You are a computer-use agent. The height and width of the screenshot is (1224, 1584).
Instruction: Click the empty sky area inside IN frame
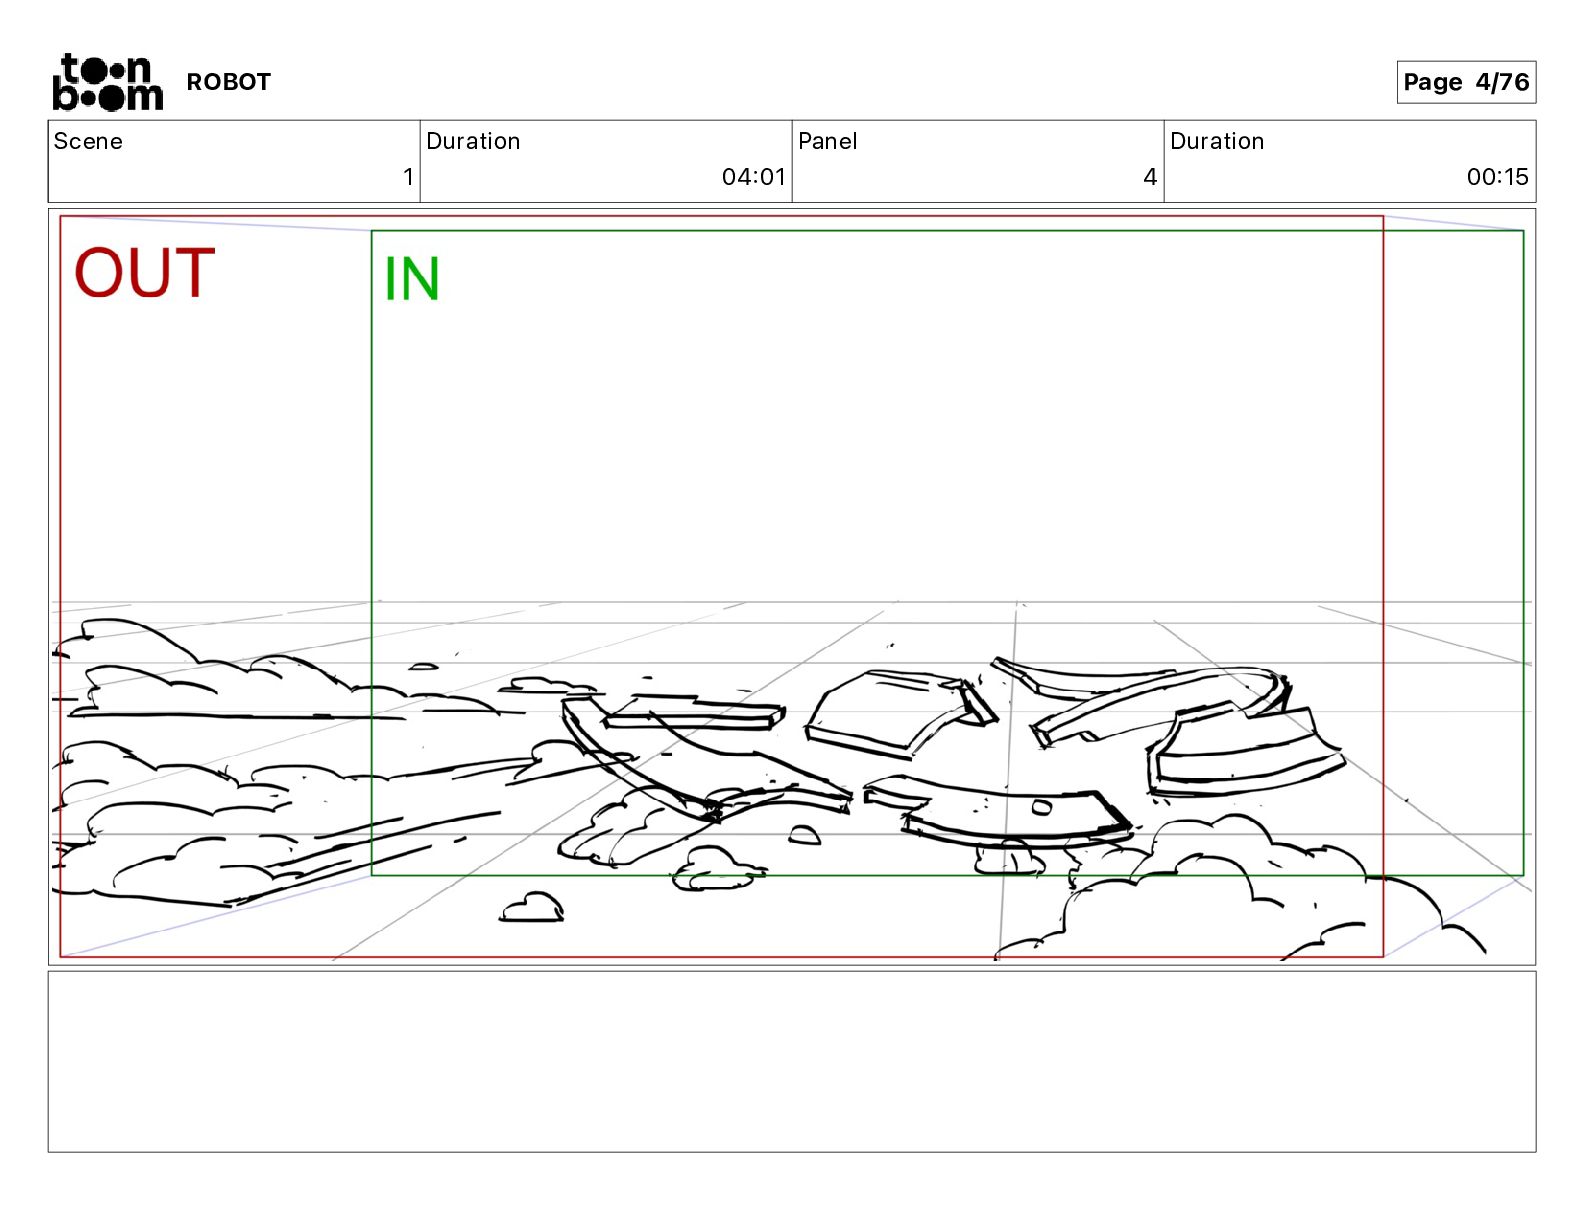900,420
